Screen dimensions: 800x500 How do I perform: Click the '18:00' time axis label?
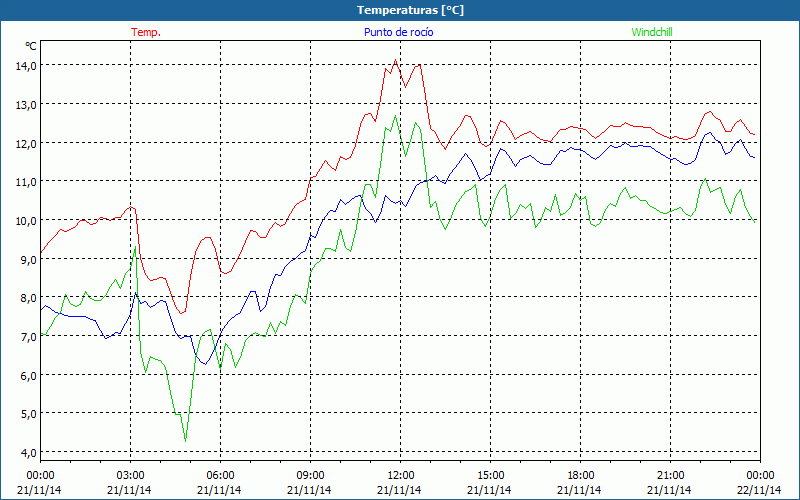point(581,476)
